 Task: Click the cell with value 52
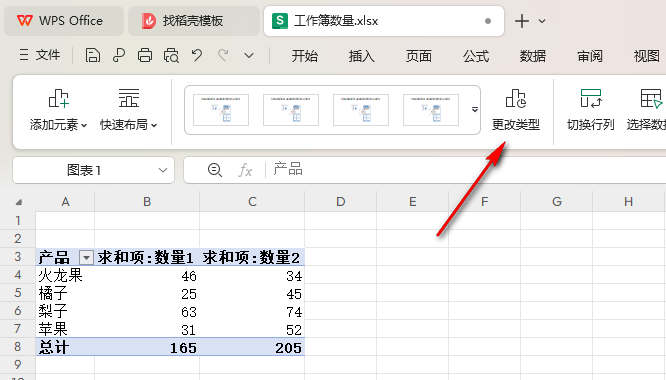(x=252, y=329)
